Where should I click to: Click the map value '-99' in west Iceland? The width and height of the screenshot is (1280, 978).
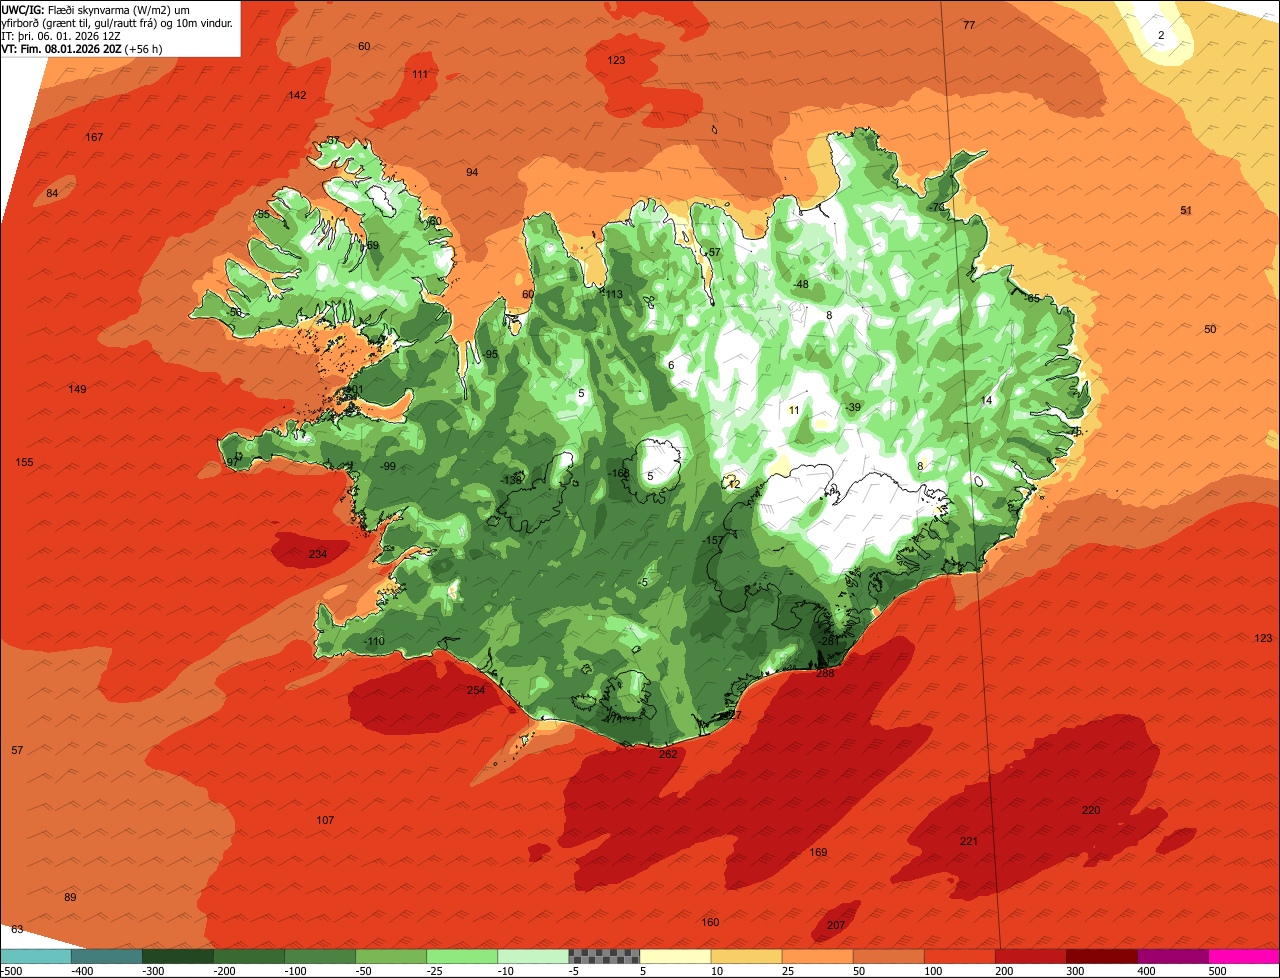(x=388, y=467)
